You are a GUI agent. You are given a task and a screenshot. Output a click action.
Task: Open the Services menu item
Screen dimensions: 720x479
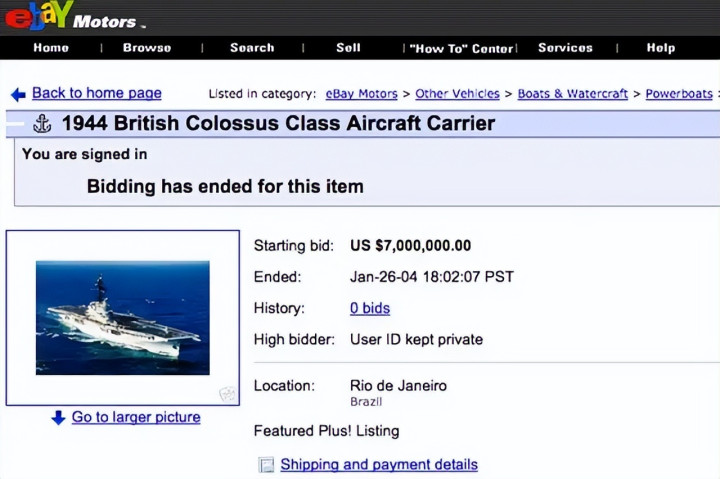(x=565, y=48)
